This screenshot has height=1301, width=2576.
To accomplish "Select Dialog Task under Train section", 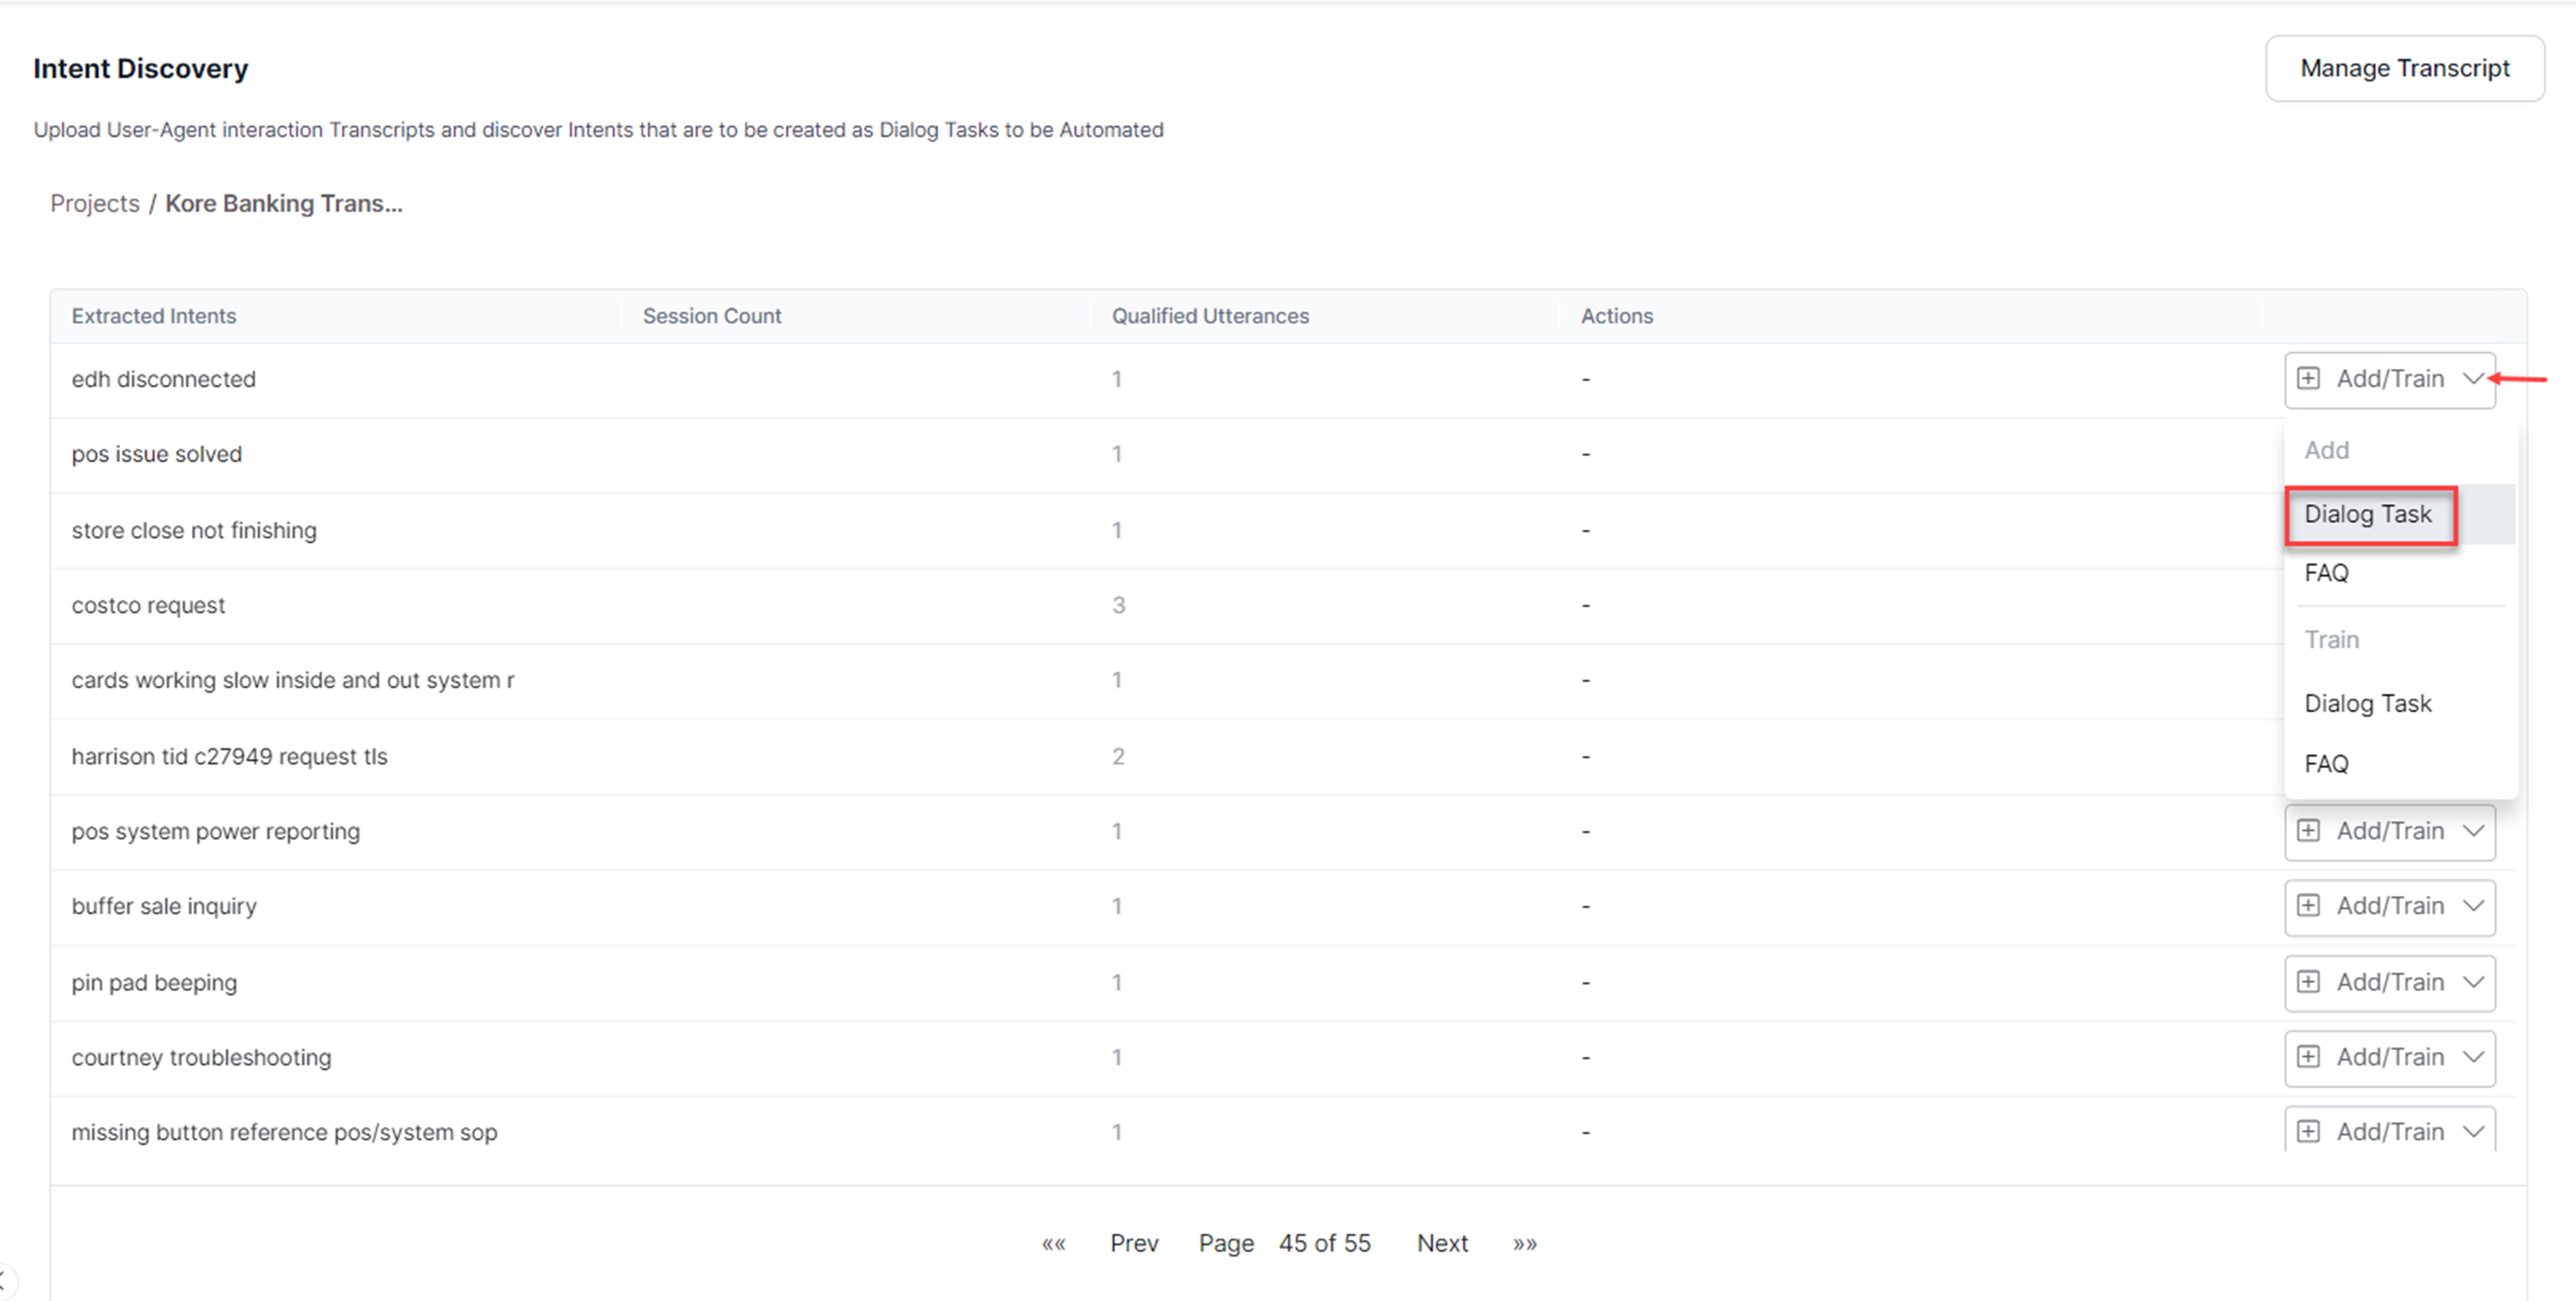I will (2368, 703).
